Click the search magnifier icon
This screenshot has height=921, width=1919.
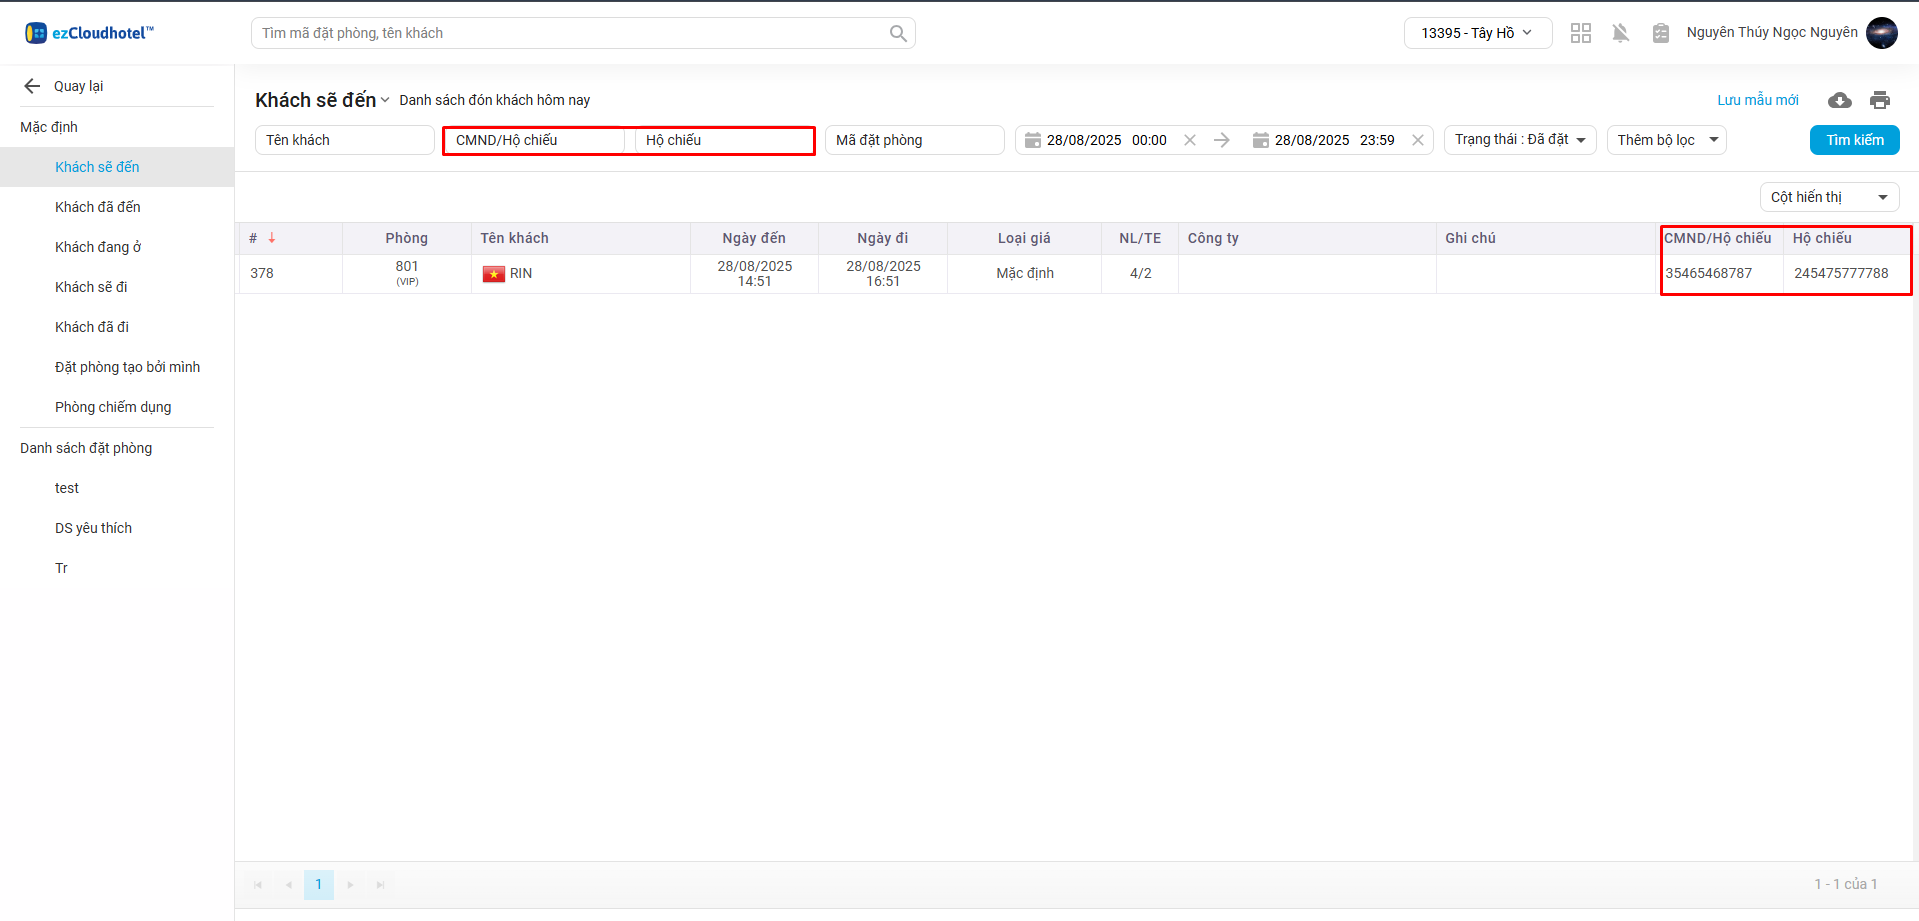pos(898,33)
